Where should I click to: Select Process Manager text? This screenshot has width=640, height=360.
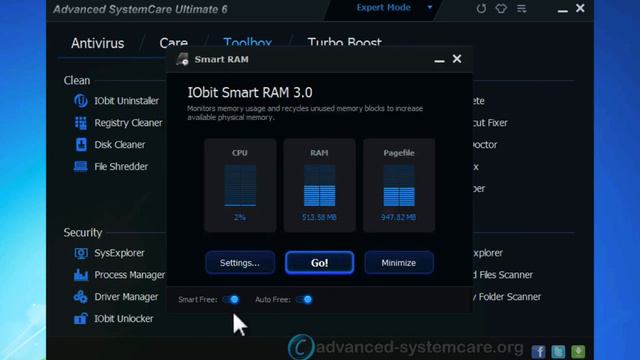click(130, 275)
